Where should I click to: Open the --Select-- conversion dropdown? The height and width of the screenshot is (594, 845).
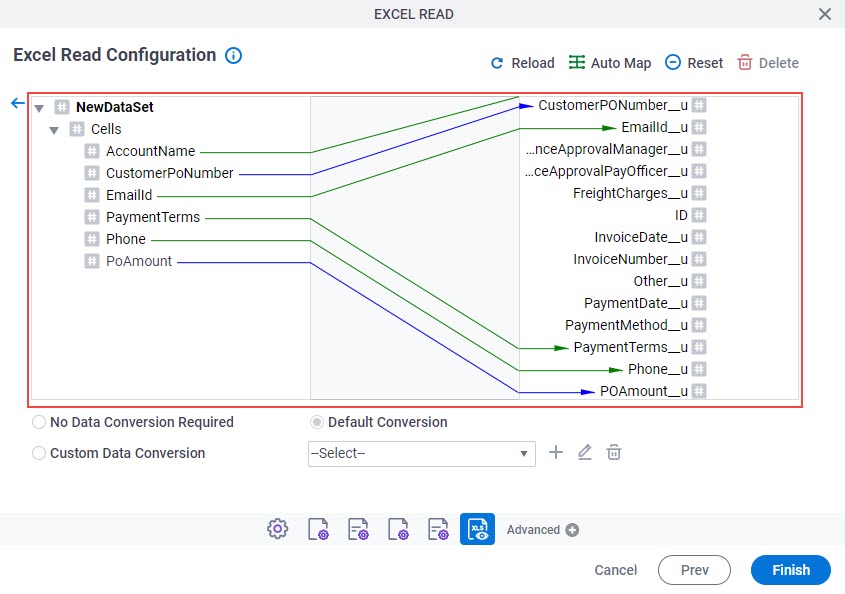pos(421,453)
